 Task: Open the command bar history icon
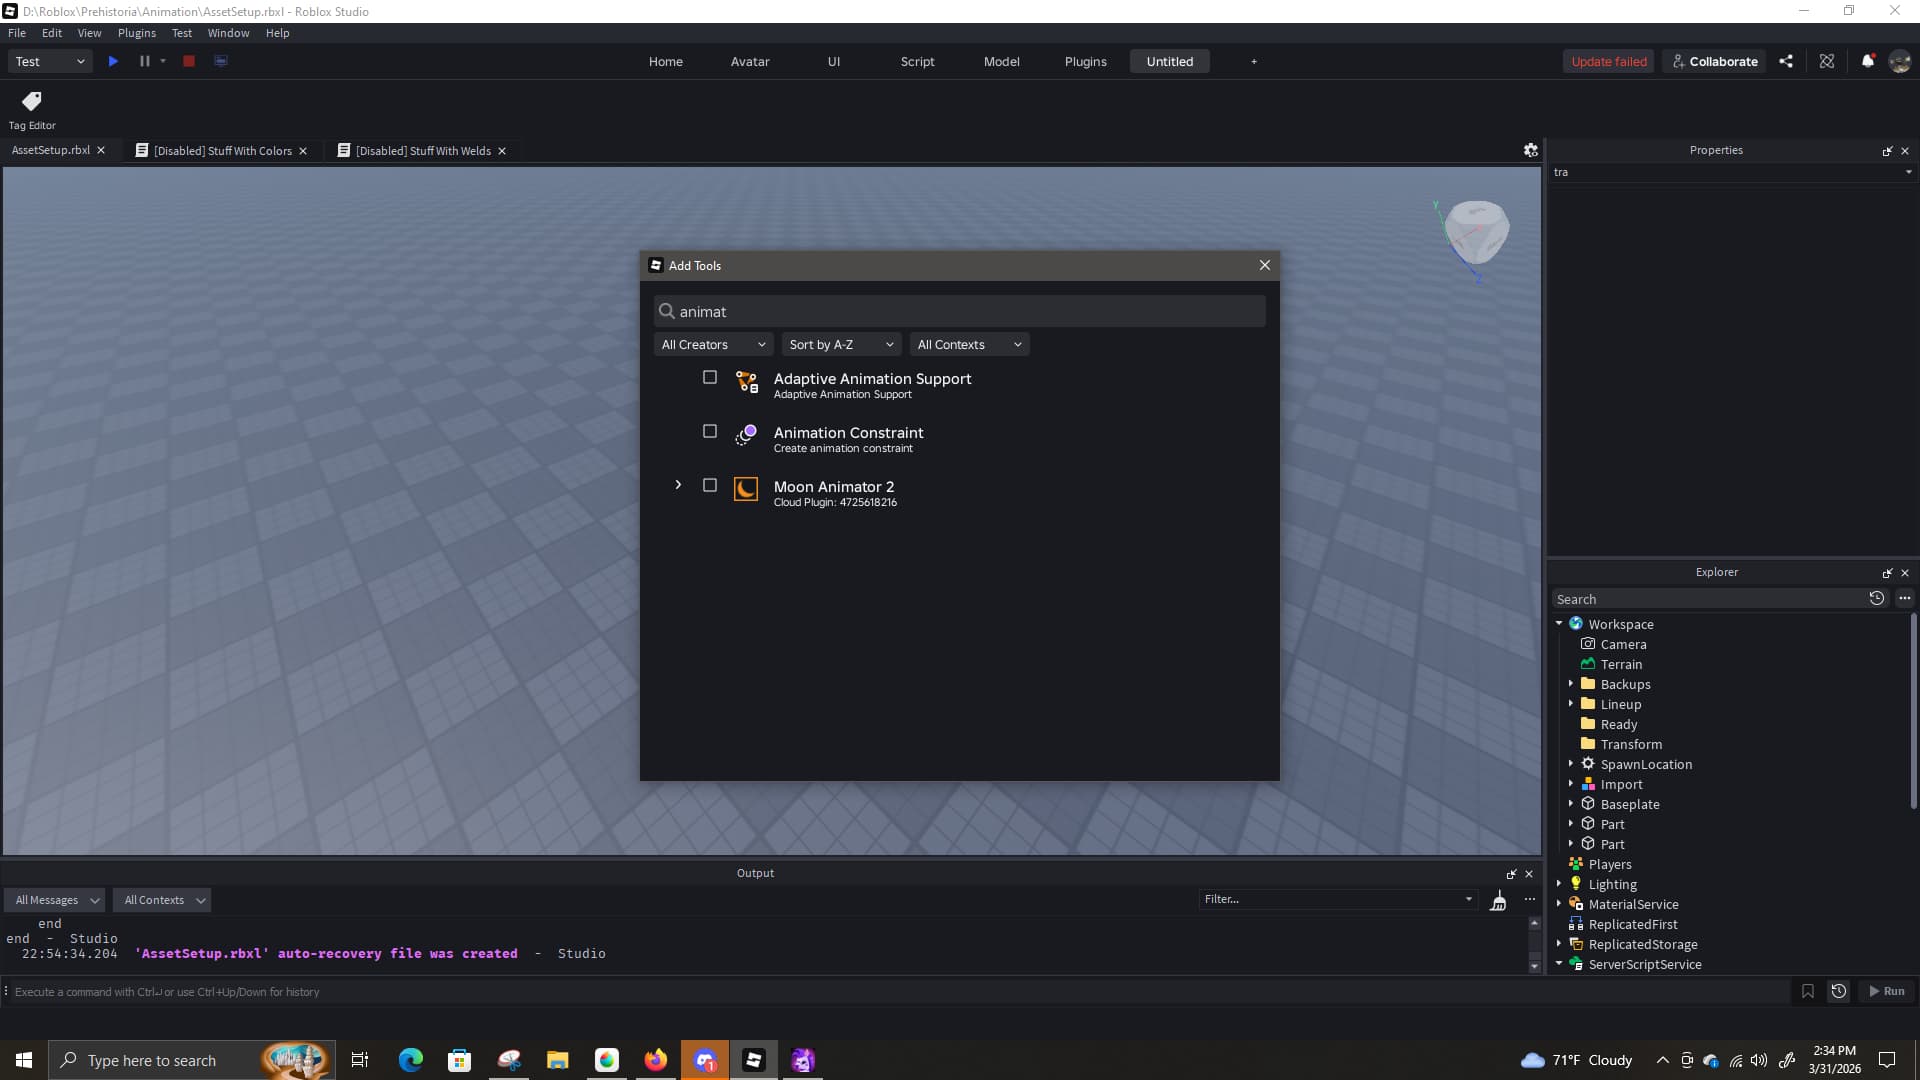coord(1839,991)
